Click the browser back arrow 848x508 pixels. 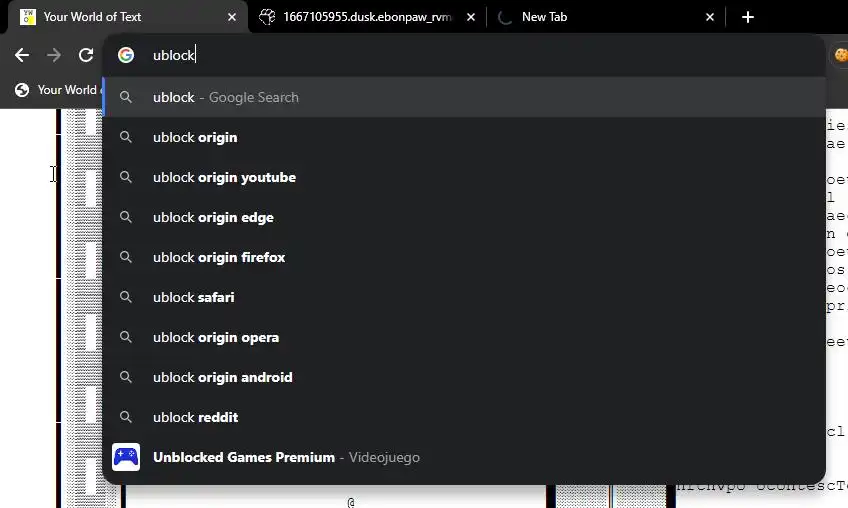(22, 55)
